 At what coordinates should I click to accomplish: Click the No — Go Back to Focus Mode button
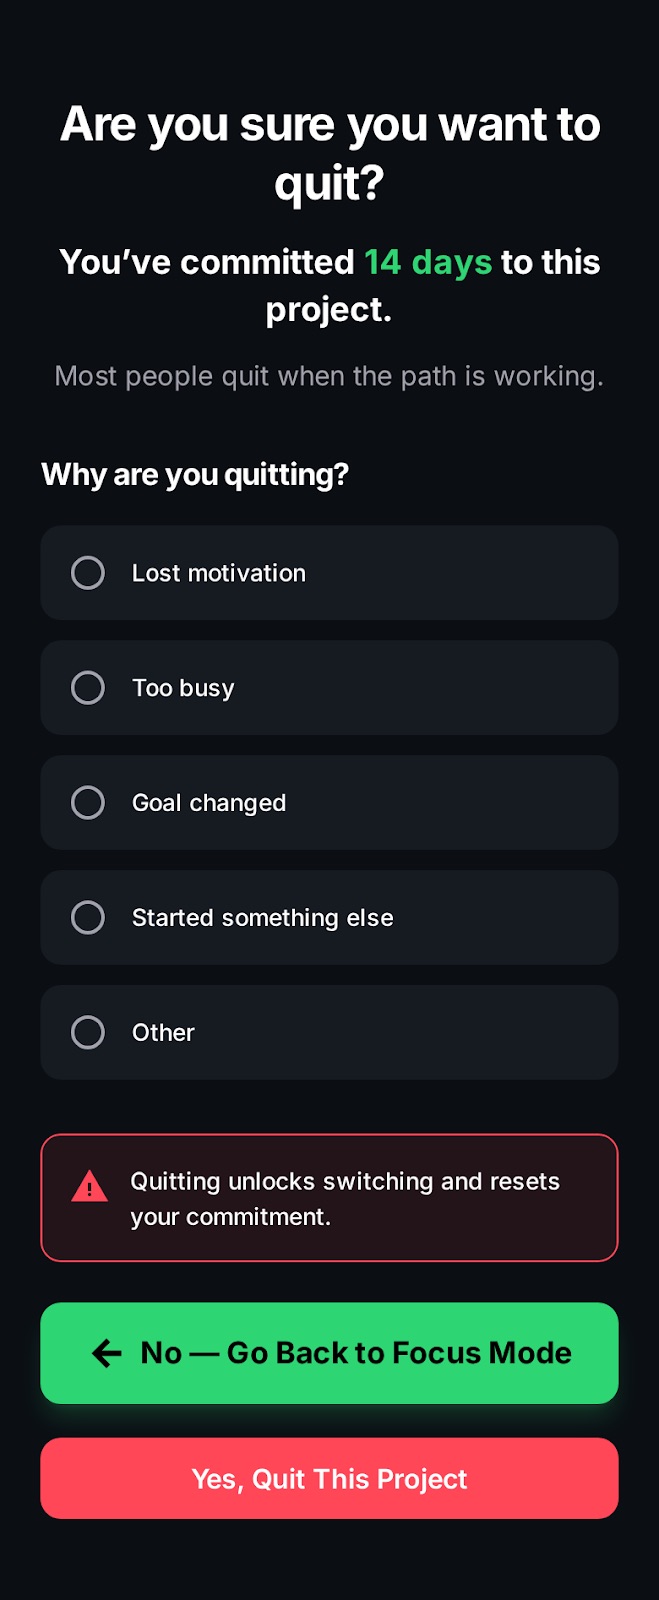[330, 1352]
